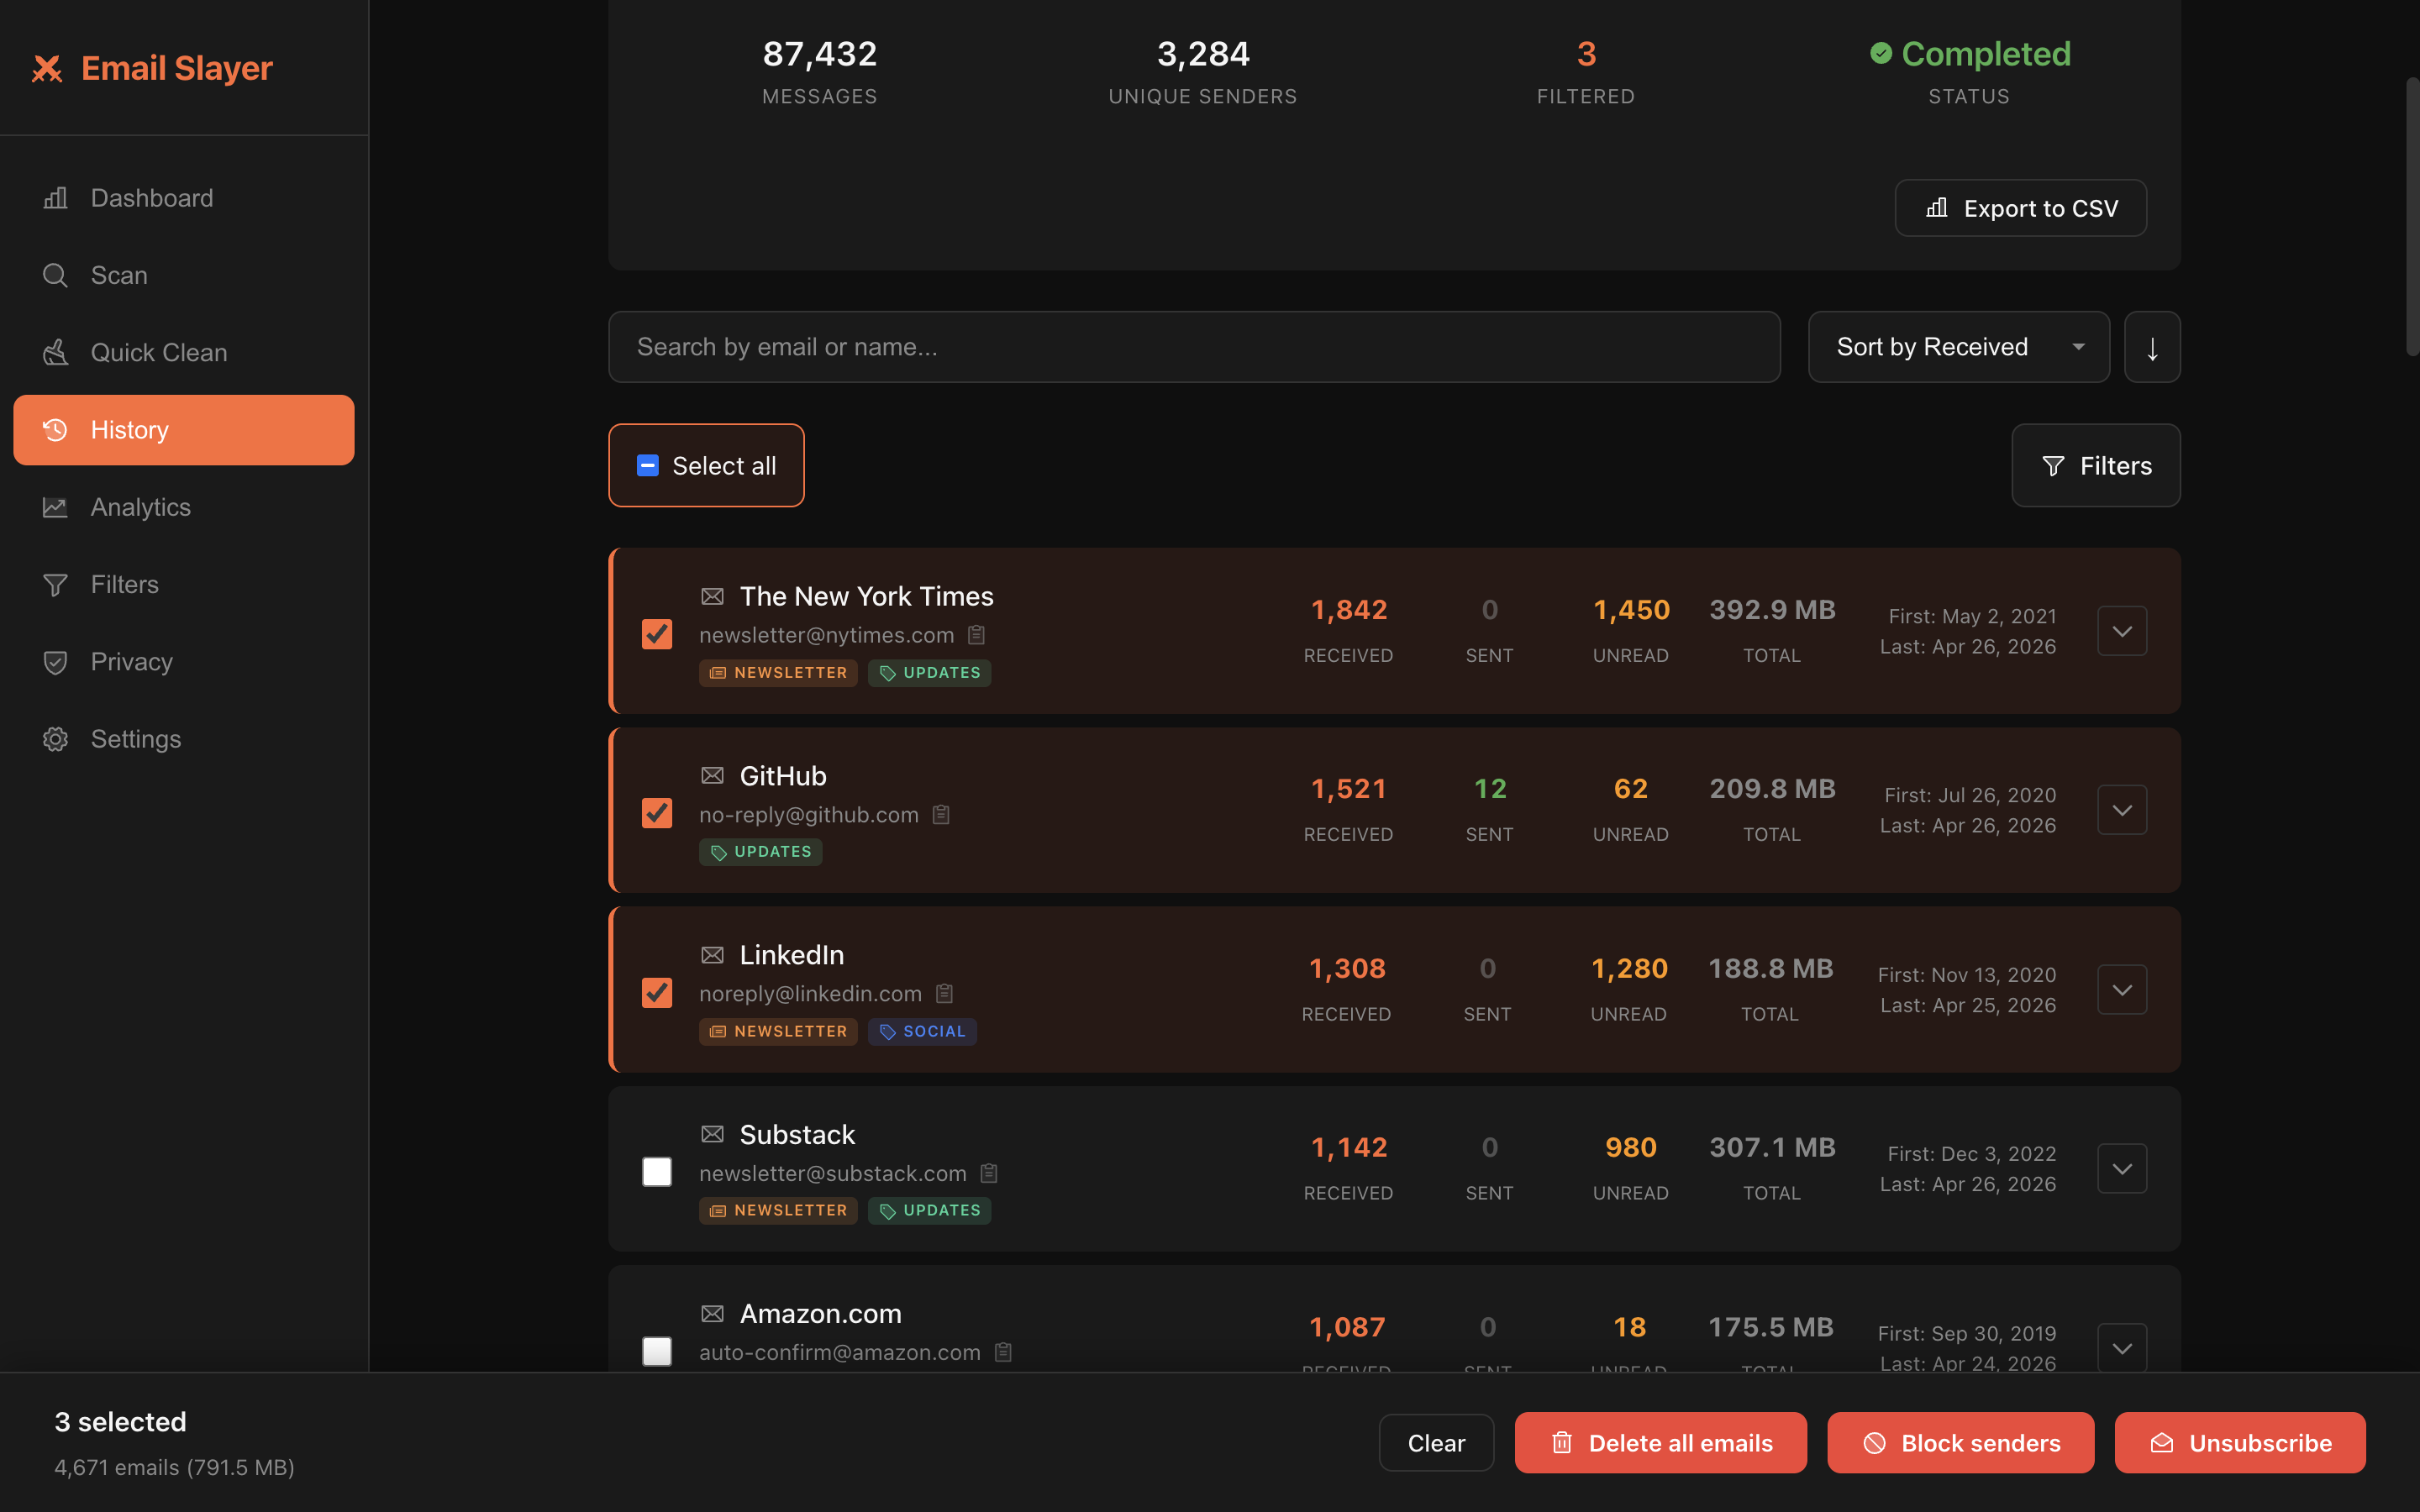Select the History sidebar item
This screenshot has width=2420, height=1512.
pos(184,430)
